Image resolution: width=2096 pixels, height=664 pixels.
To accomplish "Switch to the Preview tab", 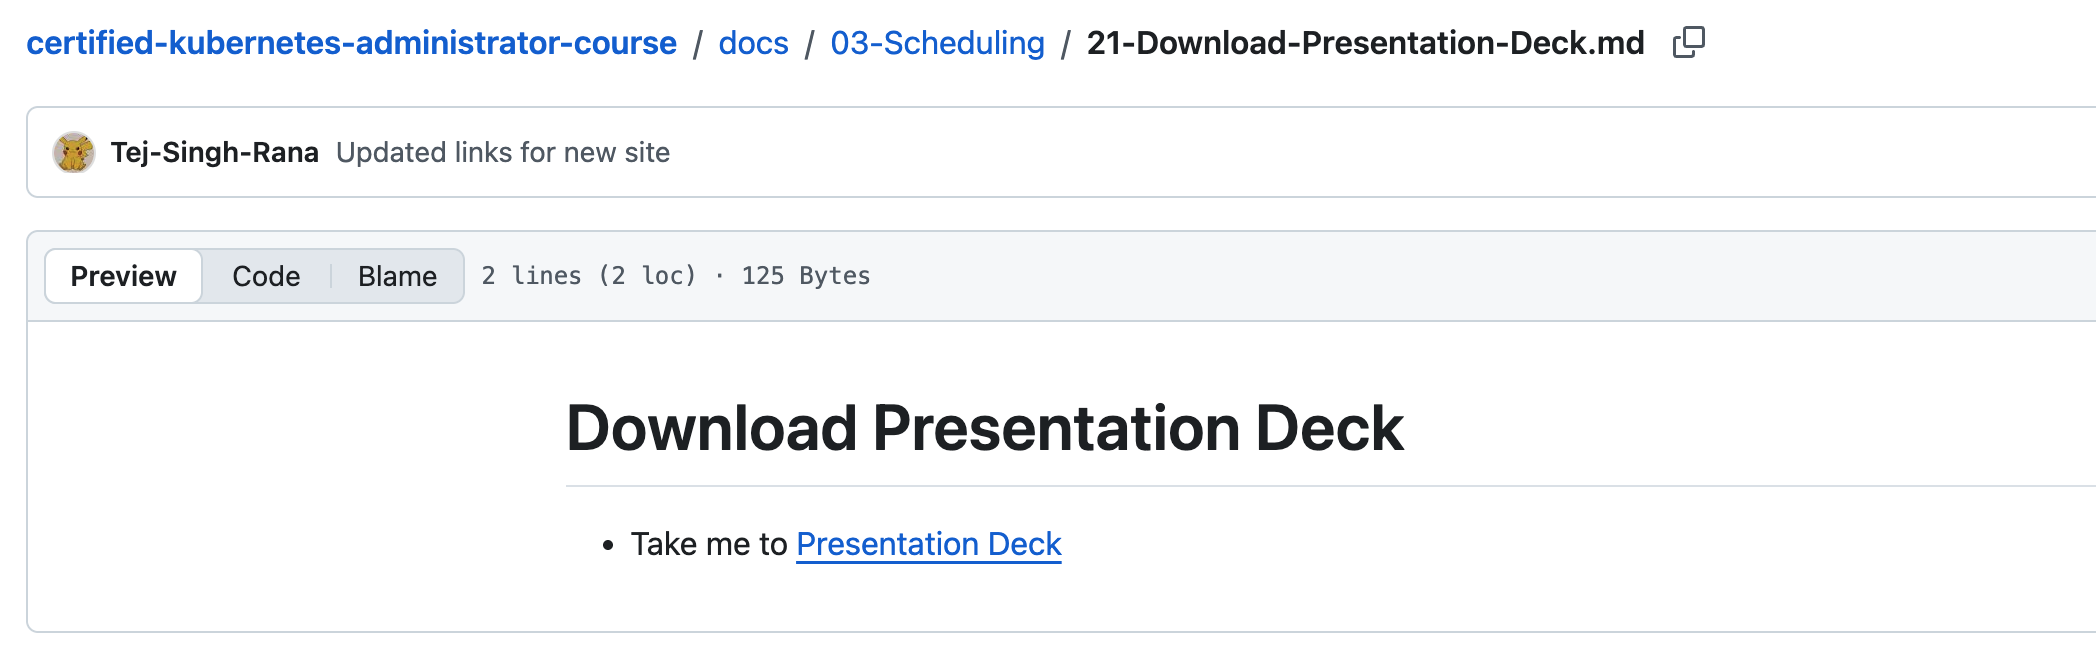I will click(123, 276).
